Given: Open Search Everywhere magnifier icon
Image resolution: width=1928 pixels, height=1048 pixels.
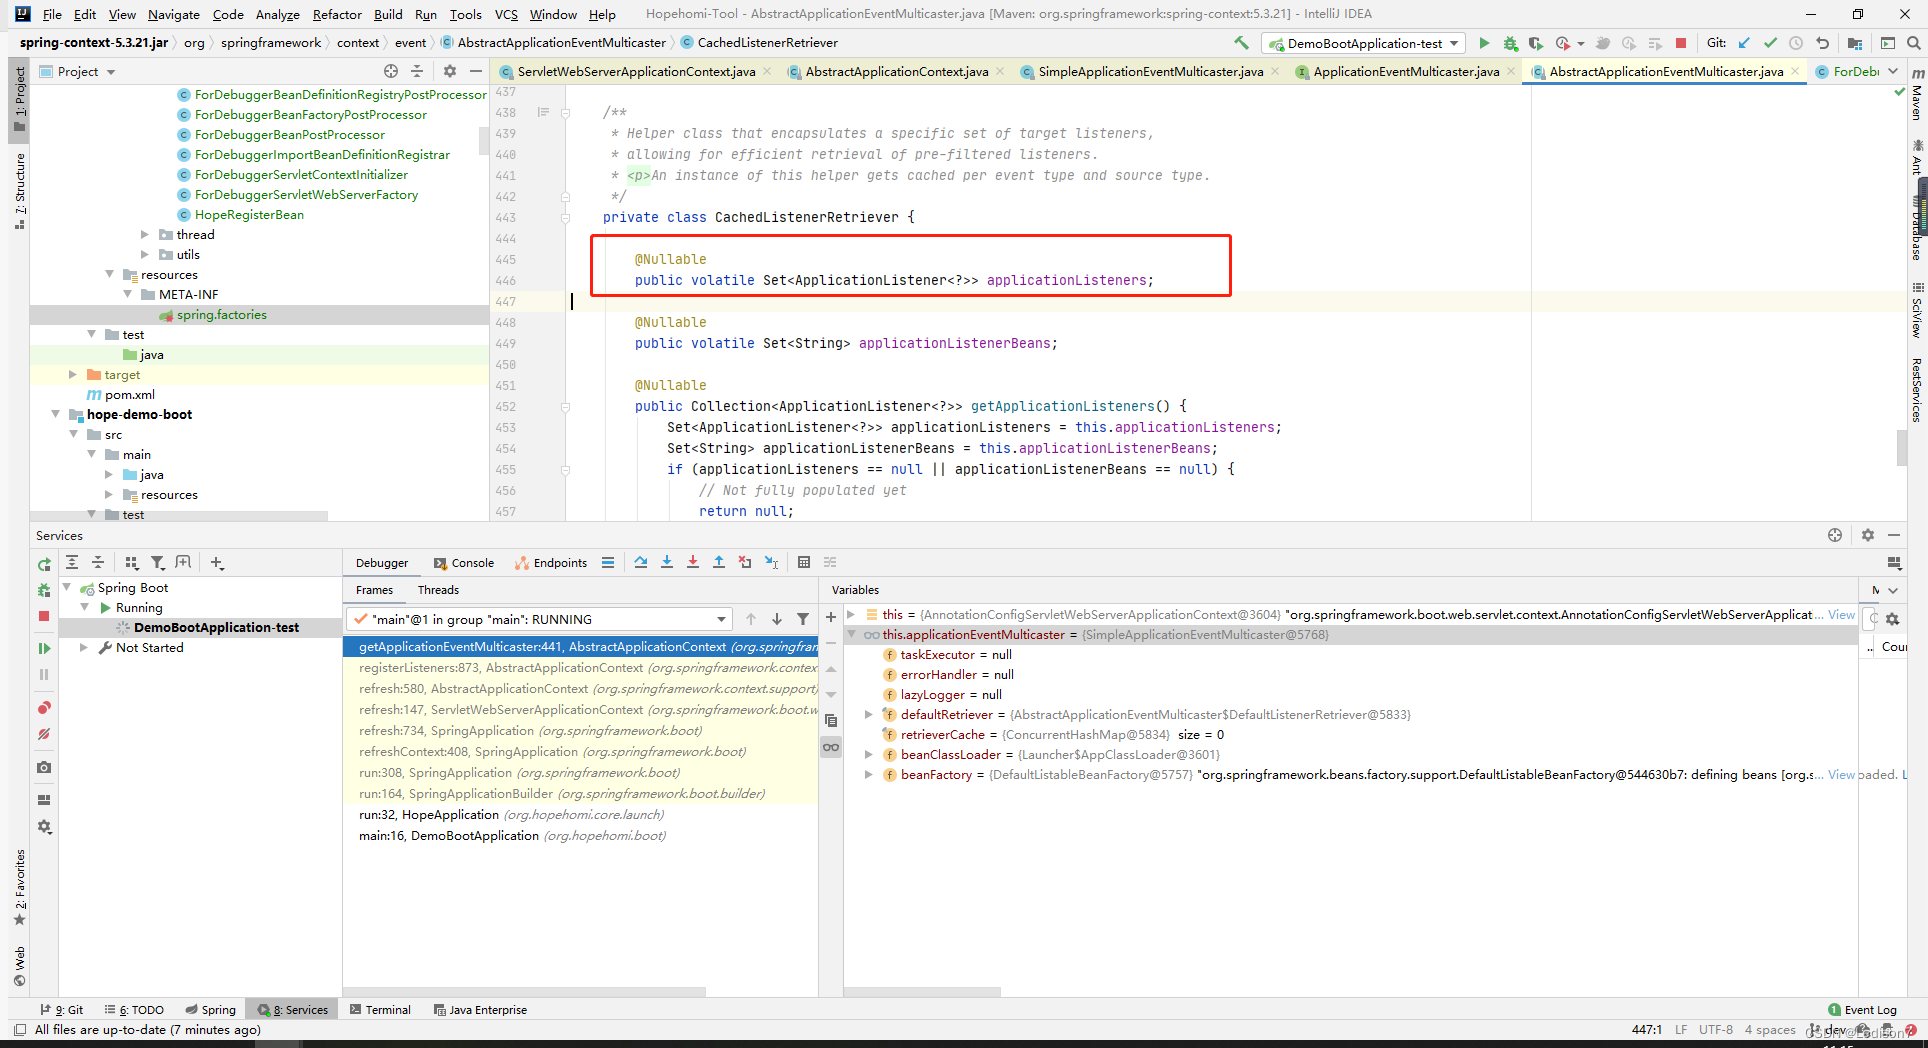Looking at the screenshot, I should click(x=1913, y=43).
